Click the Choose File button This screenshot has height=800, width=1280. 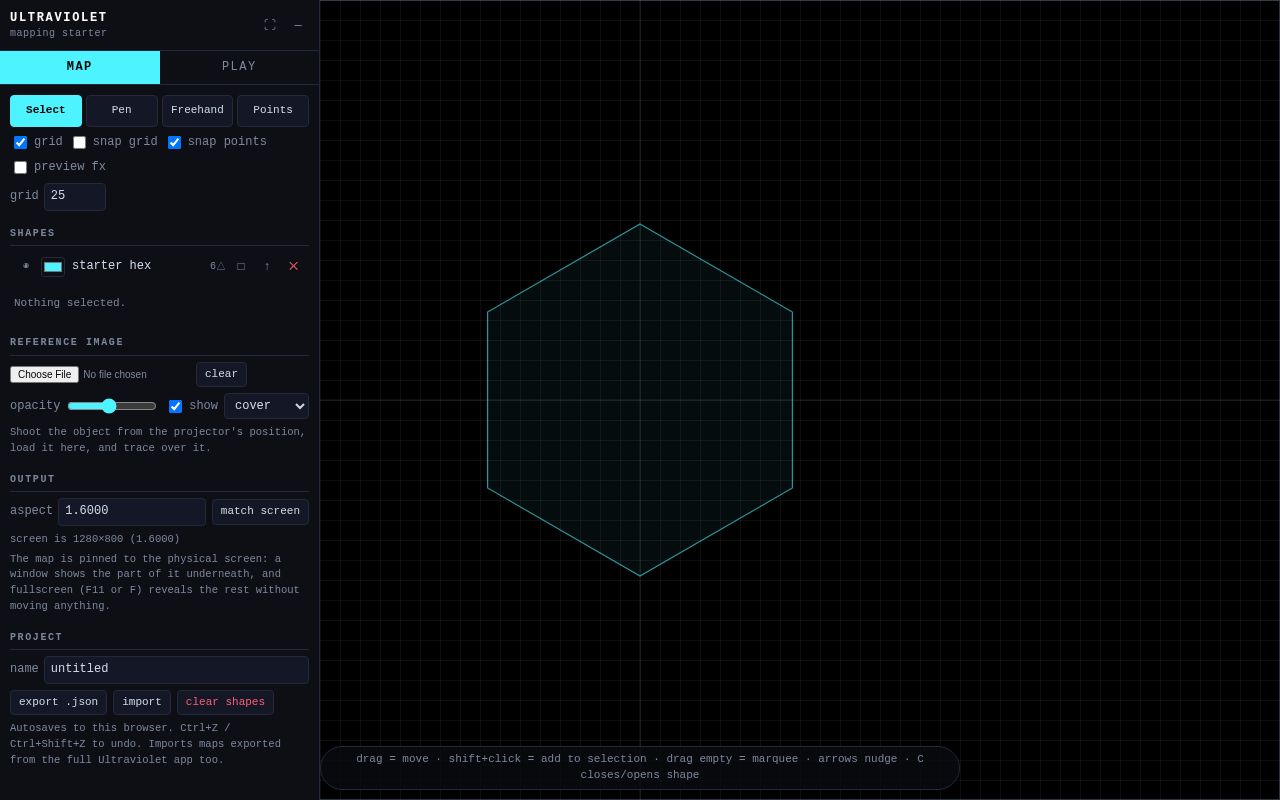point(44,375)
